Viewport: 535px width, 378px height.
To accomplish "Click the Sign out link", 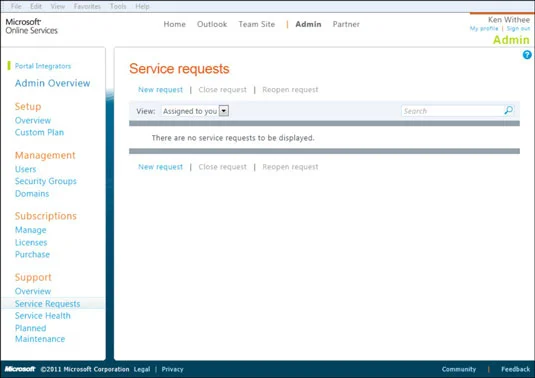I will (x=518, y=29).
